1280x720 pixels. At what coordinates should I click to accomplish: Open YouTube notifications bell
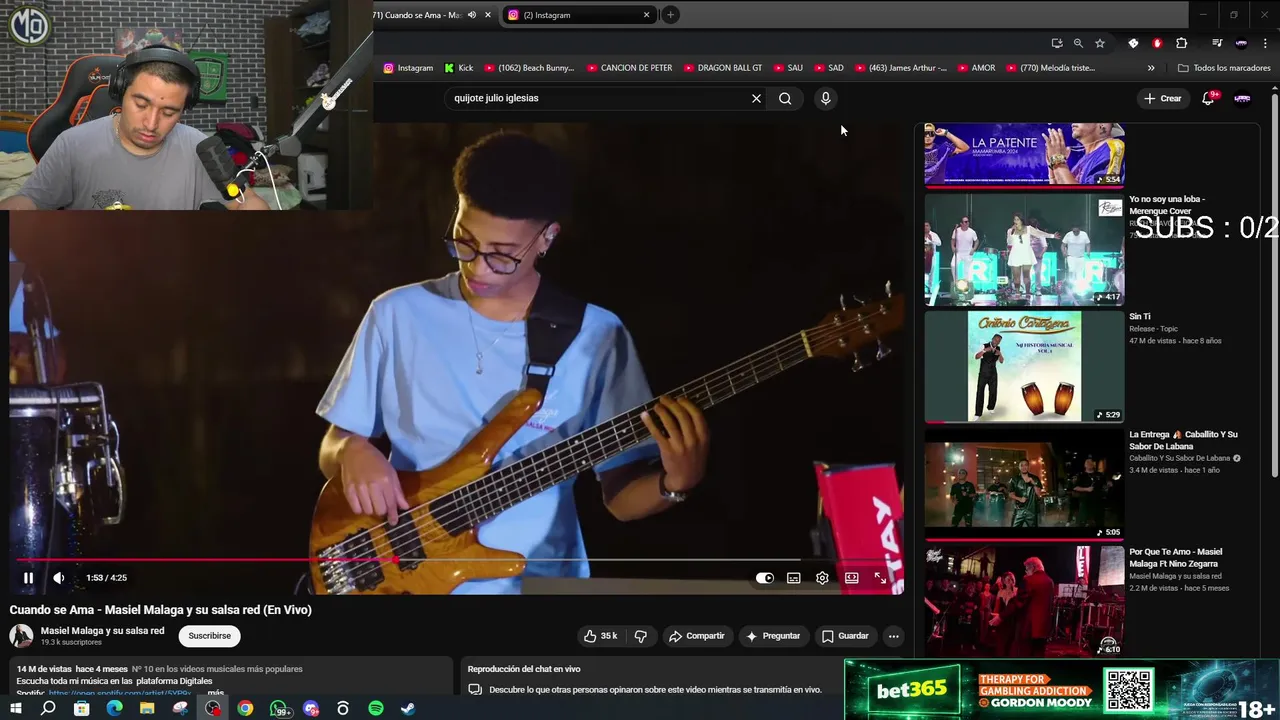[x=1208, y=98]
